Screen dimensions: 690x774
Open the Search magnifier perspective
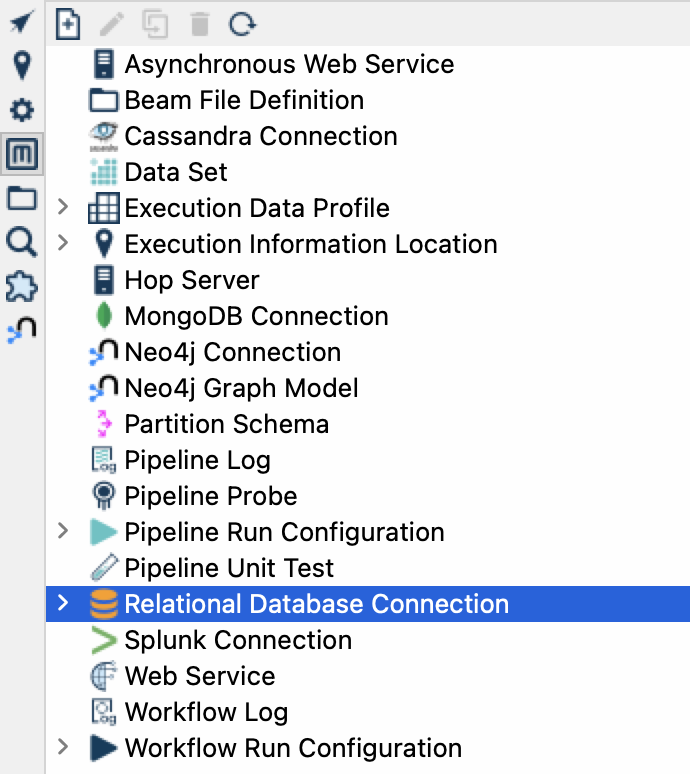pyautogui.click(x=22, y=242)
